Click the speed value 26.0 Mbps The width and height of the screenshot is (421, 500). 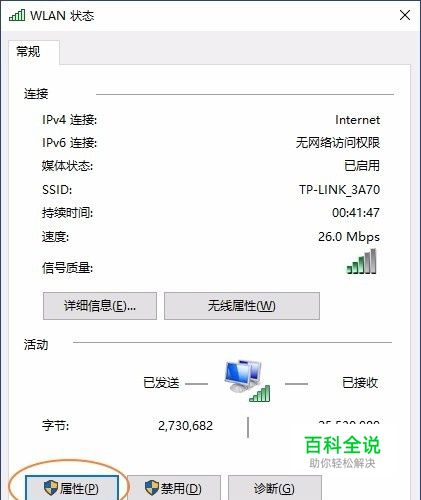click(349, 237)
